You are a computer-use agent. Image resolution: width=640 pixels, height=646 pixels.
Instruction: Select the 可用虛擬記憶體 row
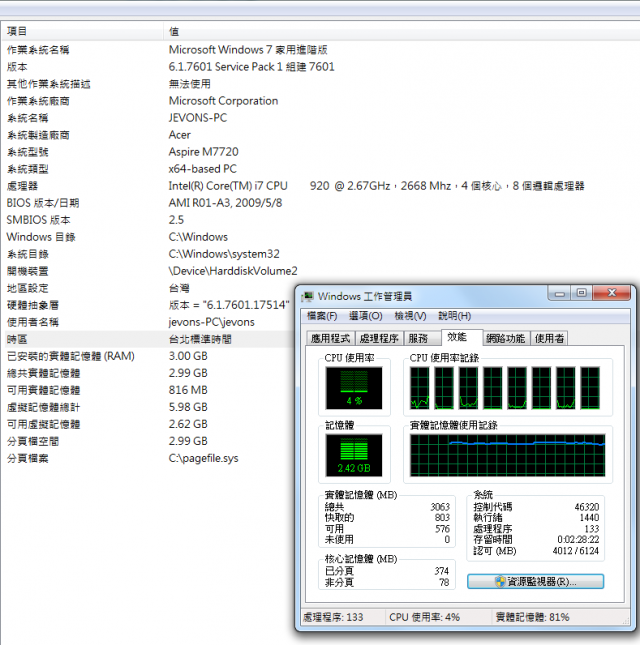(x=148, y=424)
